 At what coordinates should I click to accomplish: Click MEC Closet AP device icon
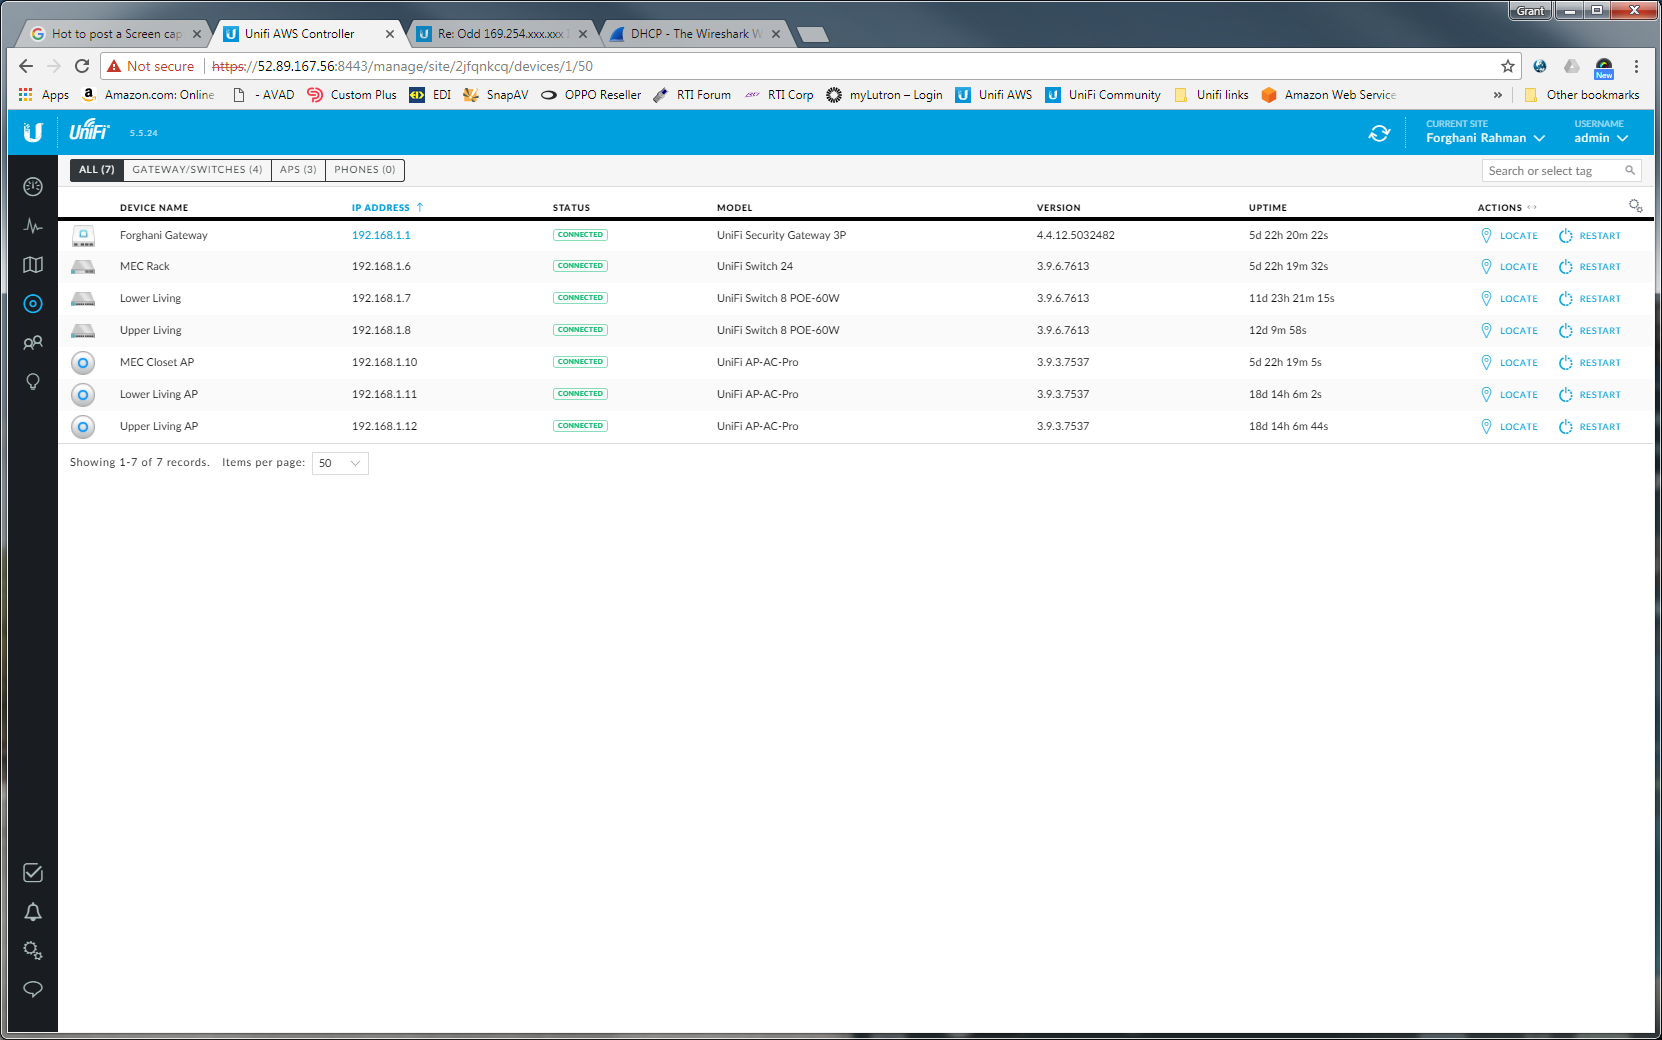coord(83,363)
